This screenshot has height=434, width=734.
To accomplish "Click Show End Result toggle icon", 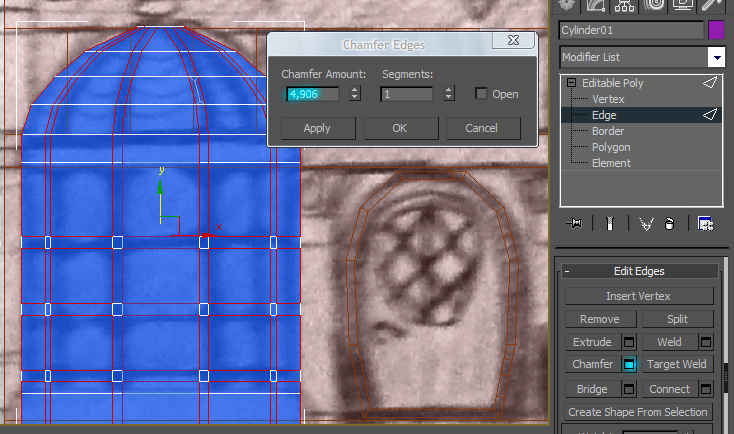I will [612, 224].
